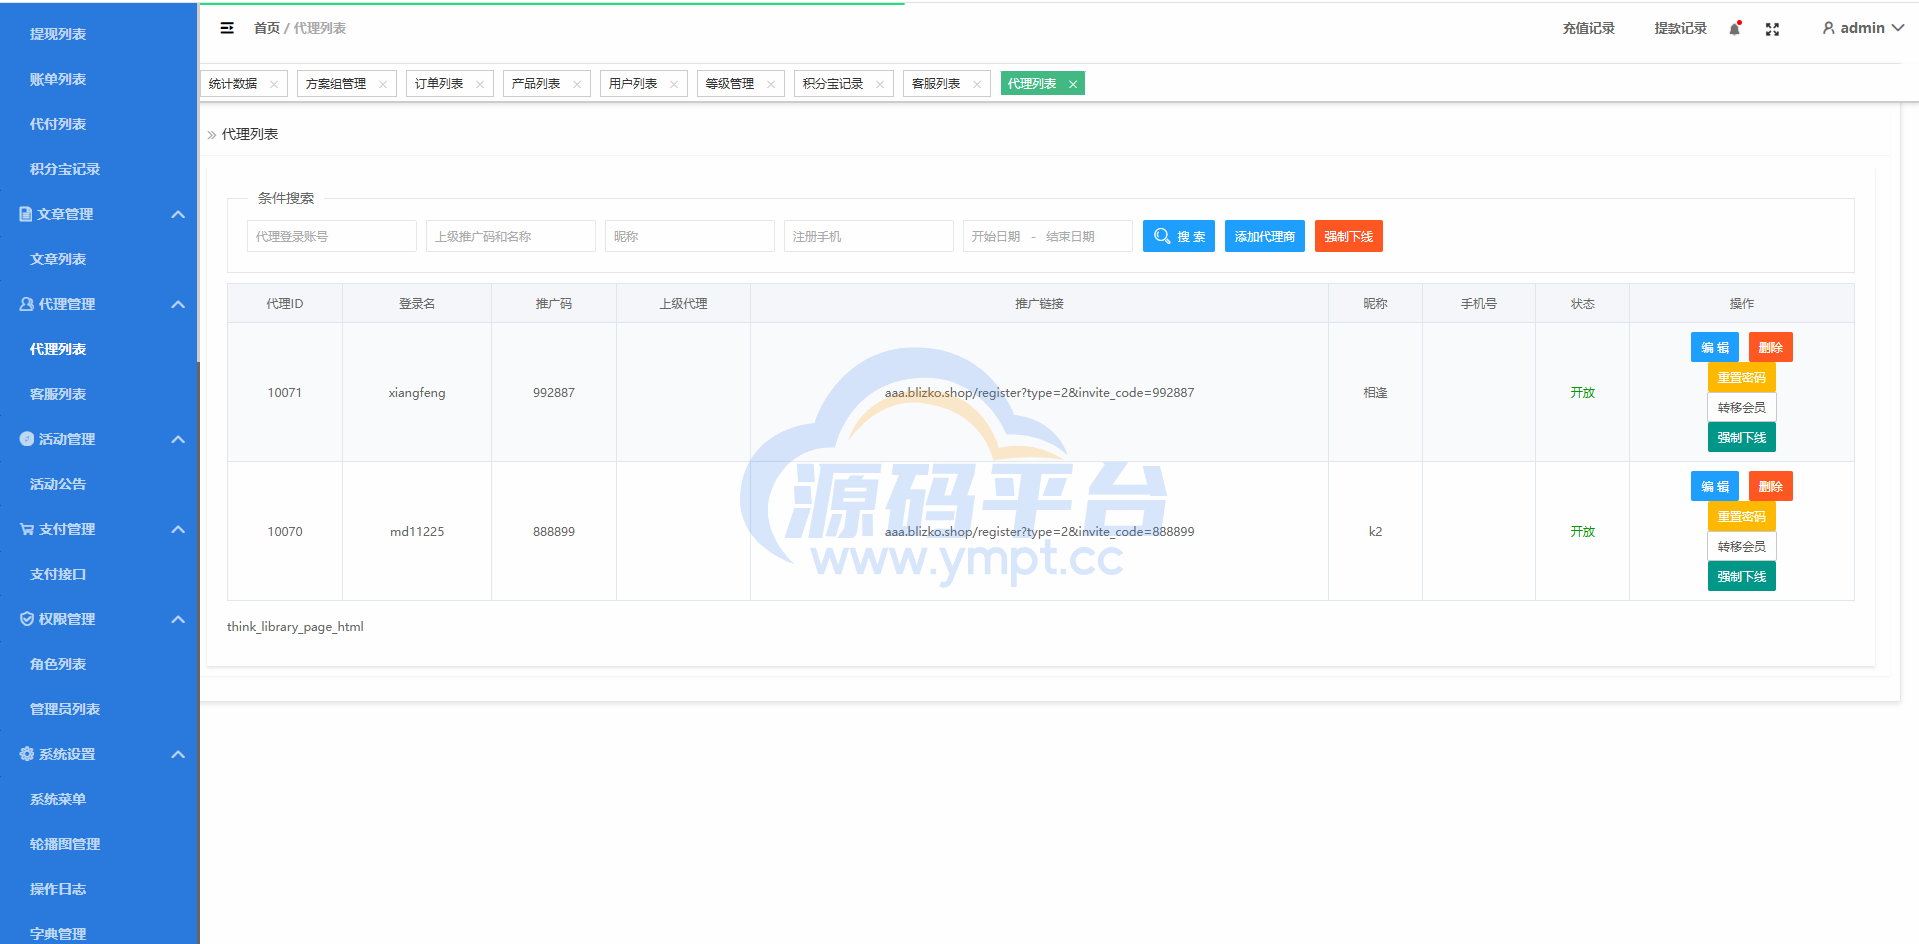Close the 客服列表 tab

977,84
